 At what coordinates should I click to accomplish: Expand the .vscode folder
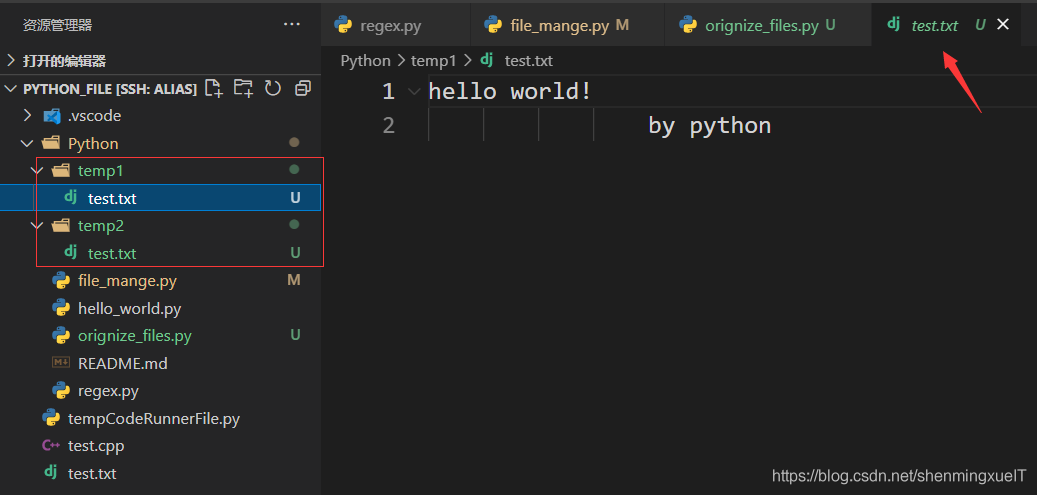pos(28,116)
